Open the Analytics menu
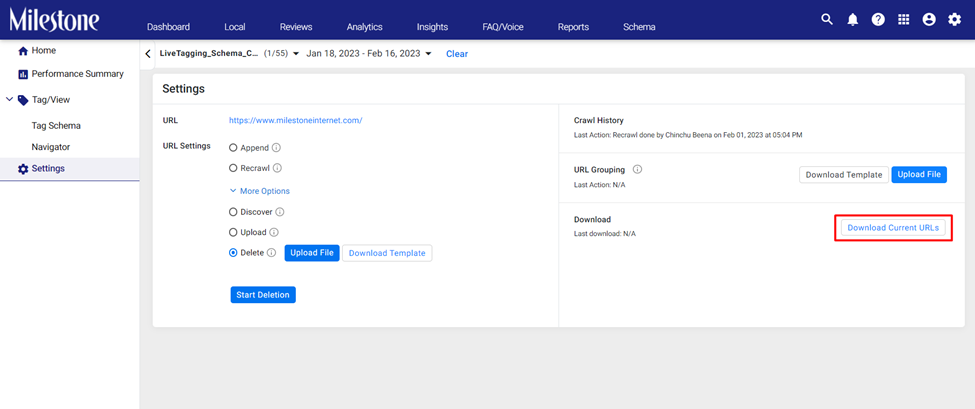975x409 pixels. 364,27
